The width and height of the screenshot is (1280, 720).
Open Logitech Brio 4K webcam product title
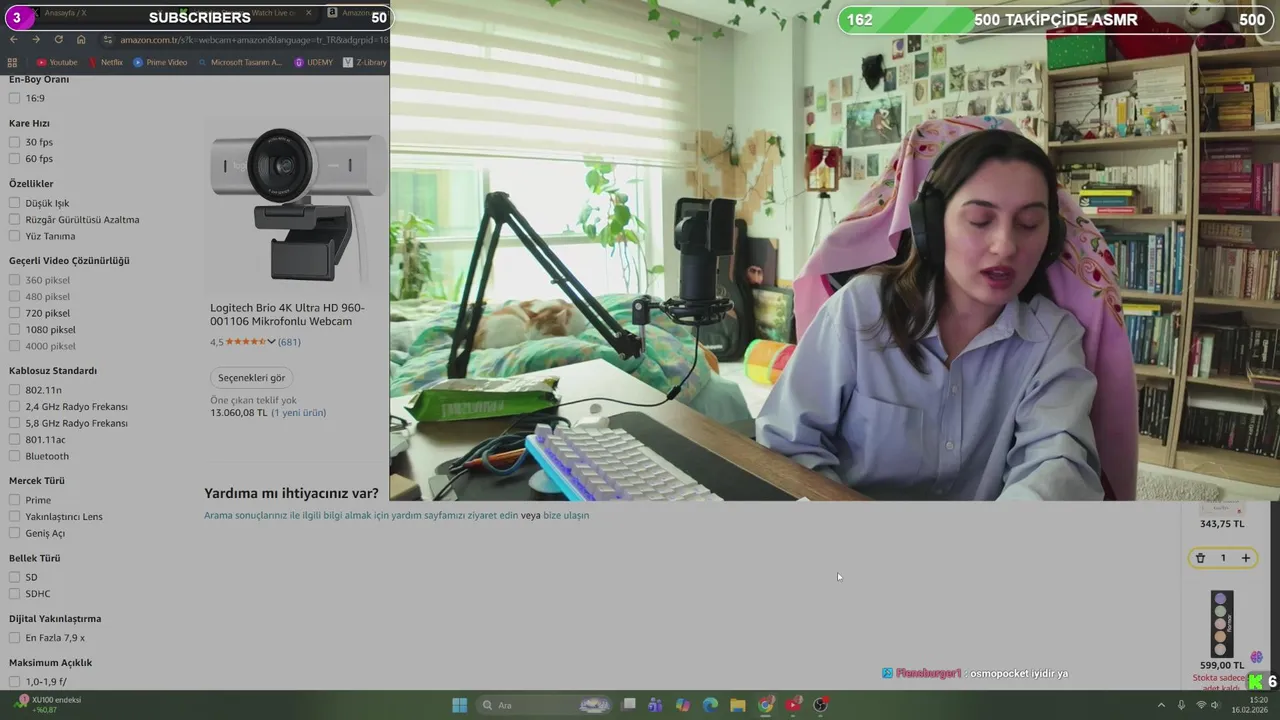pos(287,314)
